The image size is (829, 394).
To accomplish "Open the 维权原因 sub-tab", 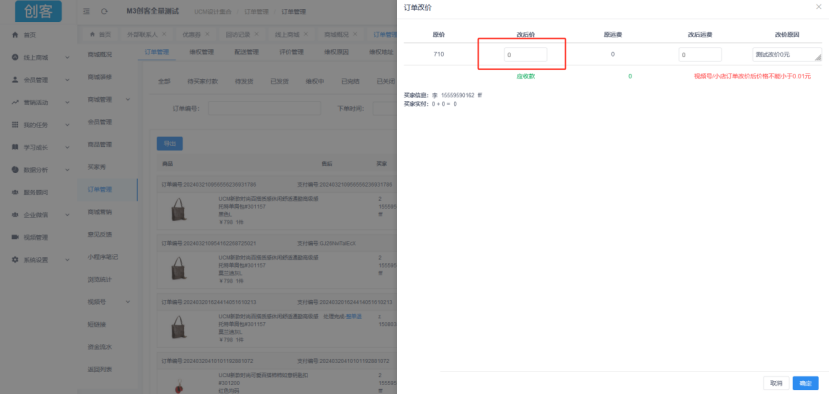I will point(336,52).
